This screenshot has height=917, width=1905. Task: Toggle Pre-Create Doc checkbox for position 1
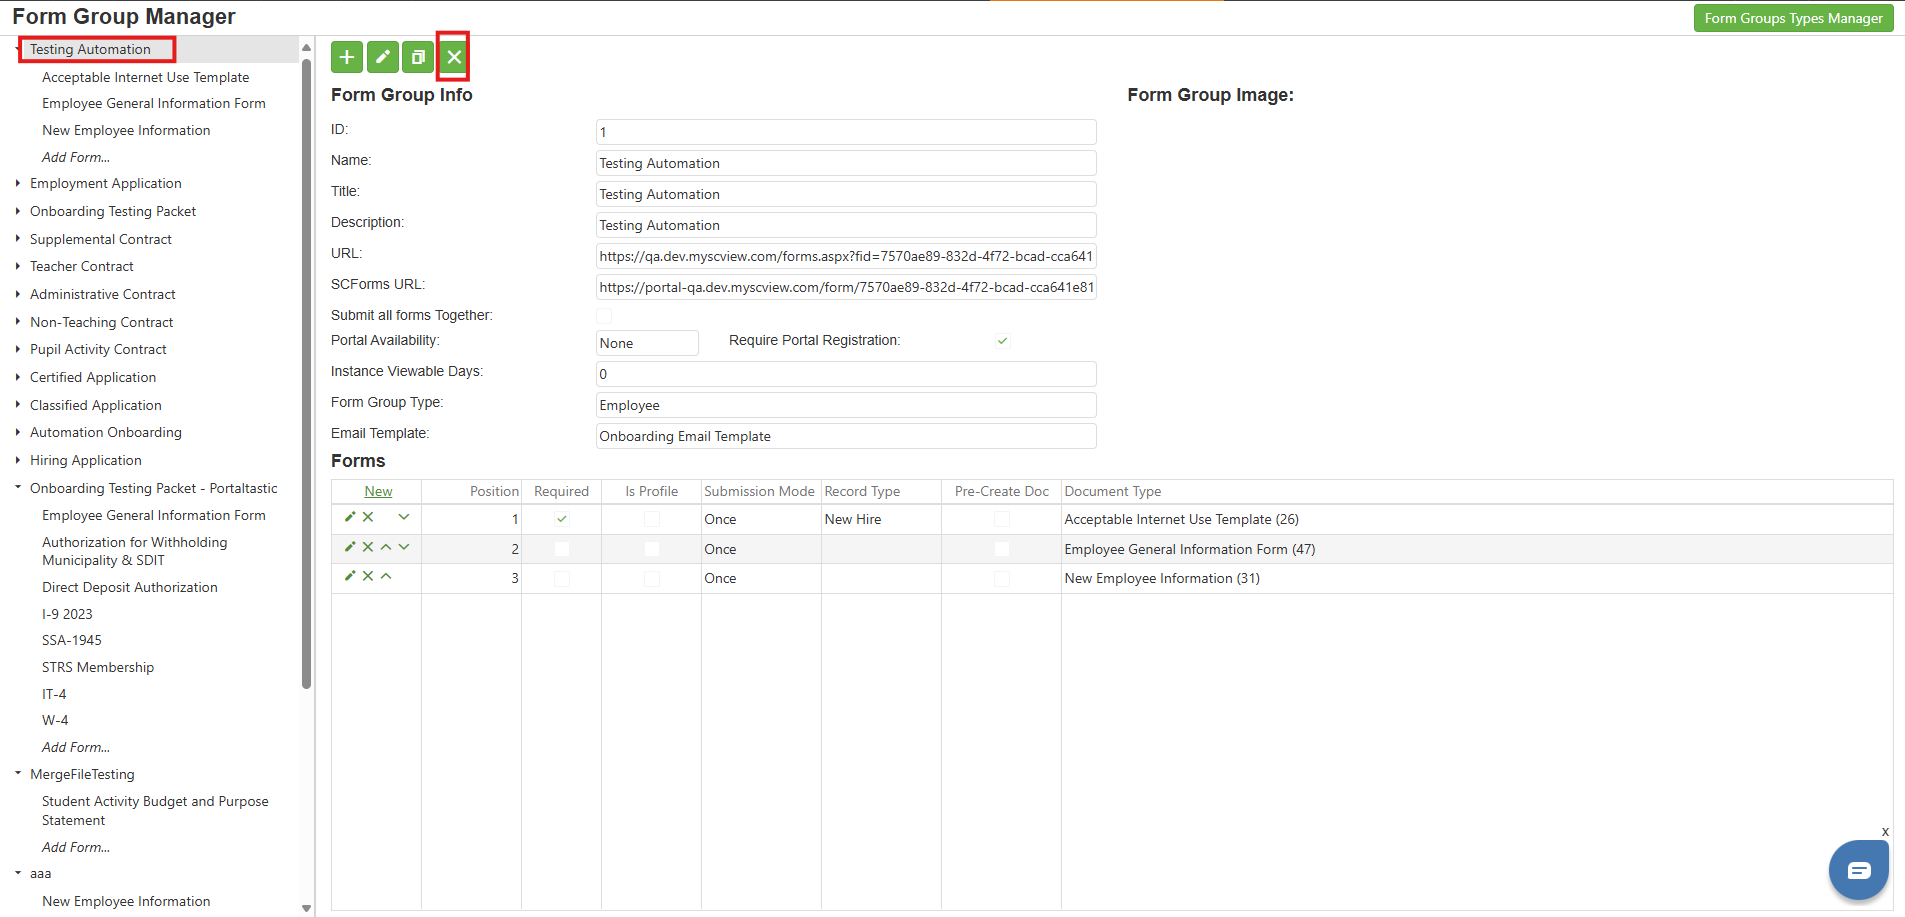pyautogui.click(x=1002, y=519)
